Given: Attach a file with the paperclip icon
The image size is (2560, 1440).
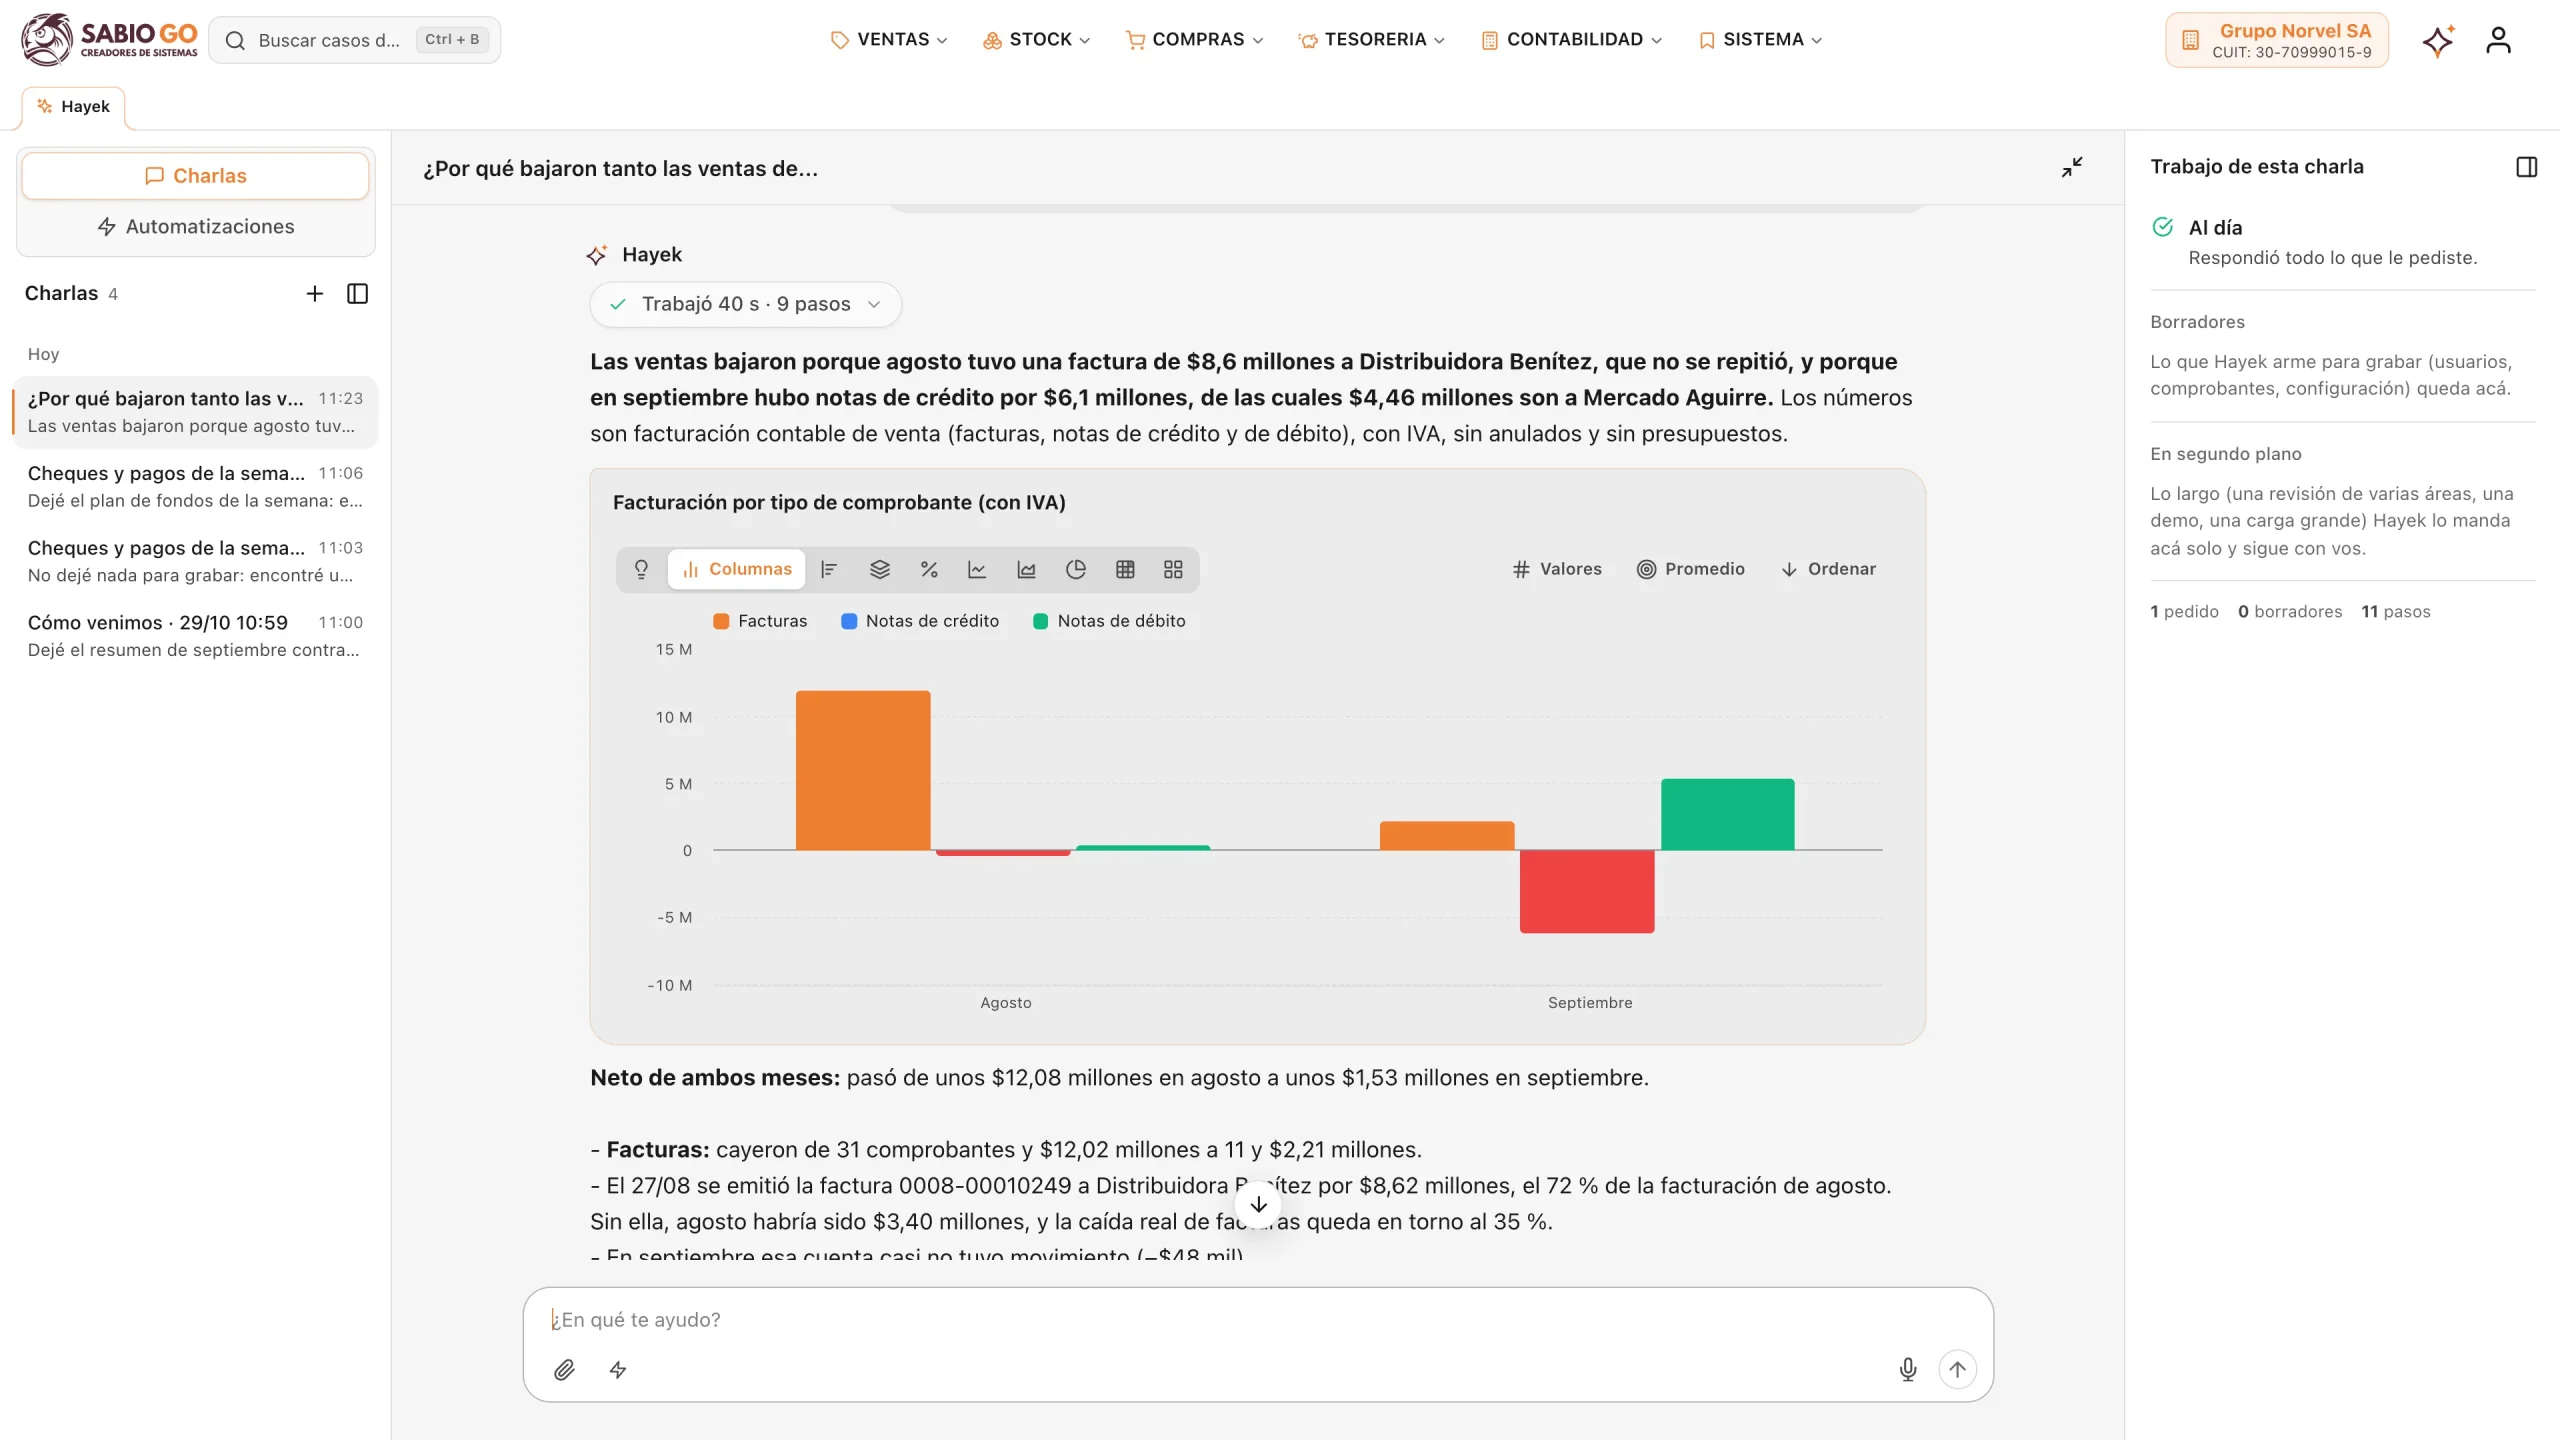Looking at the screenshot, I should [564, 1370].
